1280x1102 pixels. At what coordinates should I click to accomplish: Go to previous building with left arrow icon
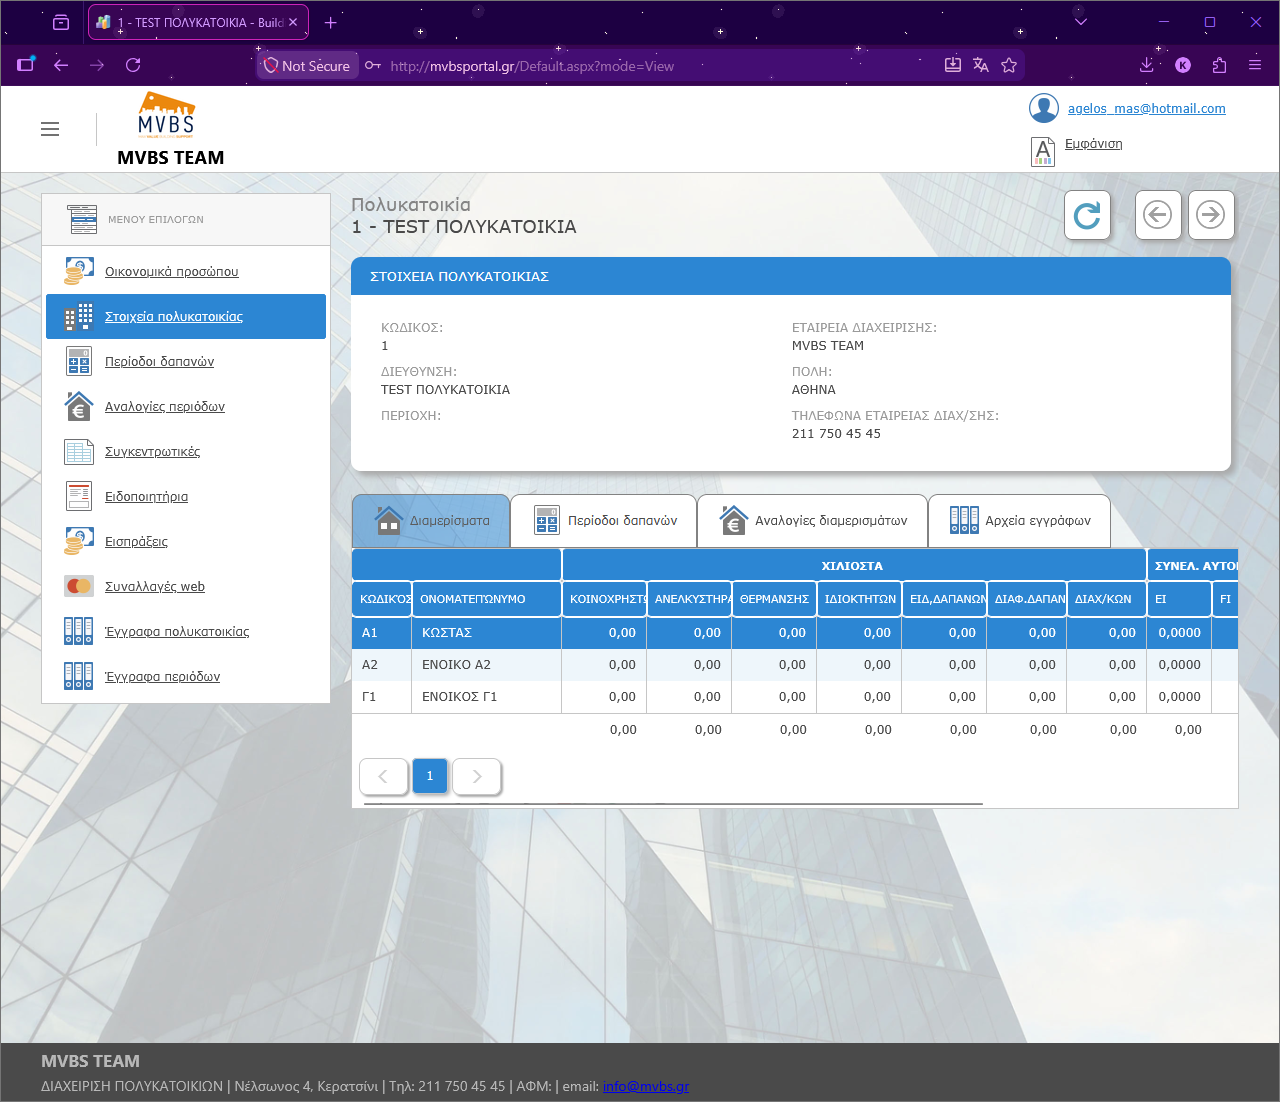pyautogui.click(x=1158, y=215)
